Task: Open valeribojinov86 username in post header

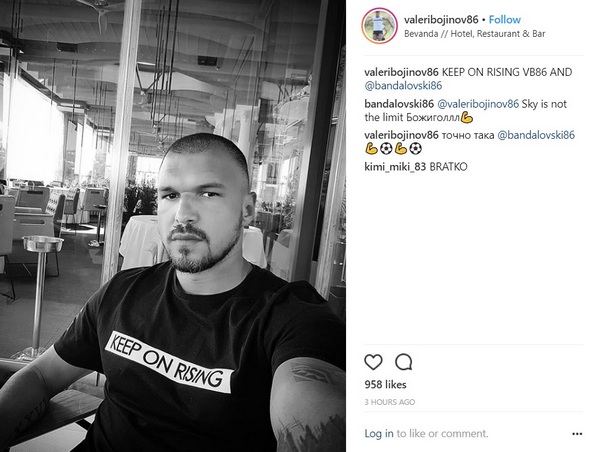Action: pyautogui.click(x=441, y=20)
